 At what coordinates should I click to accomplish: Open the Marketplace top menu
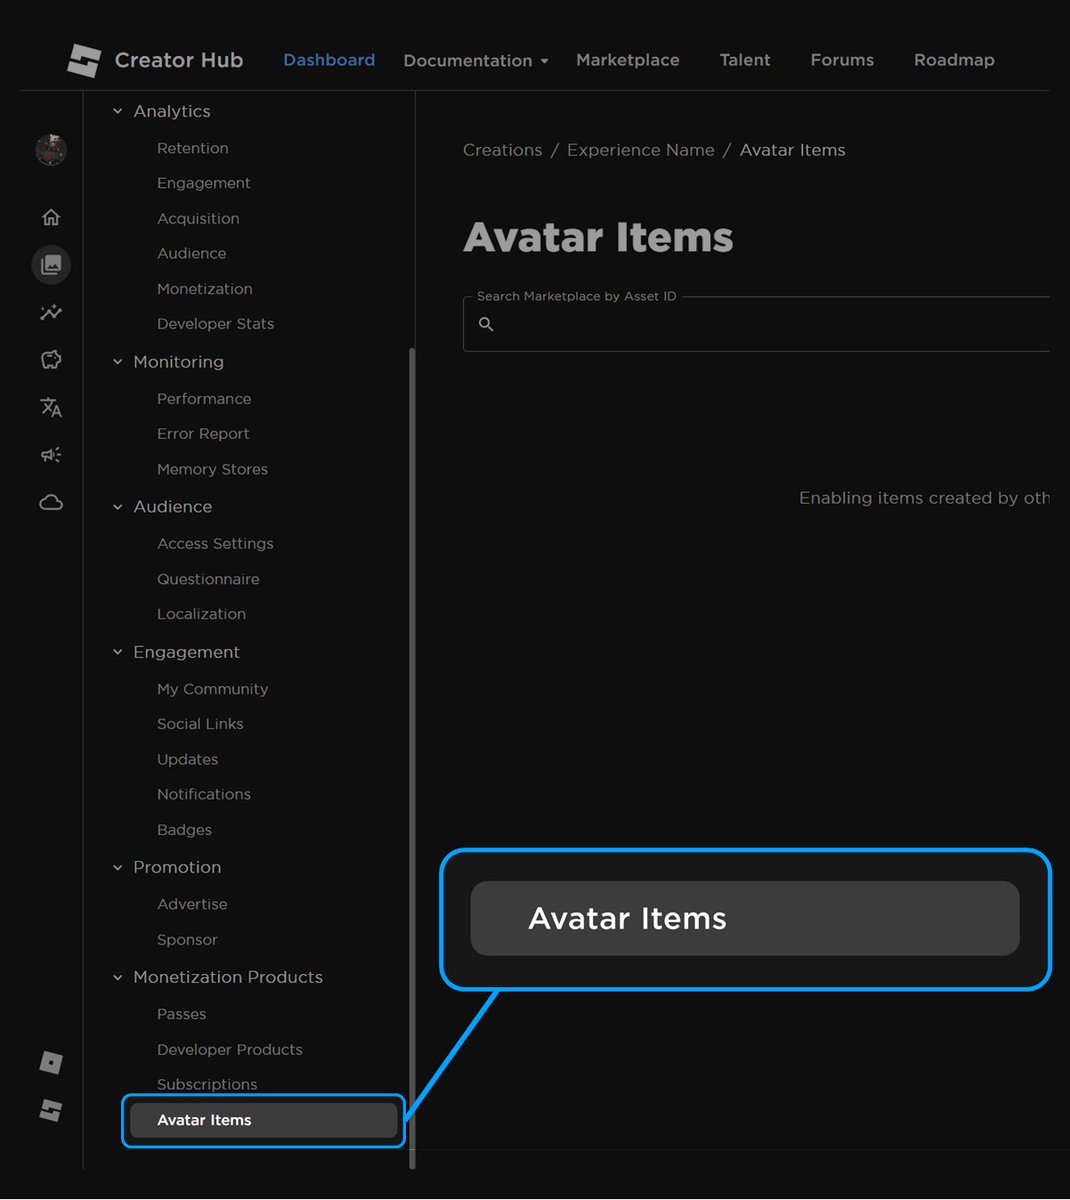point(628,60)
